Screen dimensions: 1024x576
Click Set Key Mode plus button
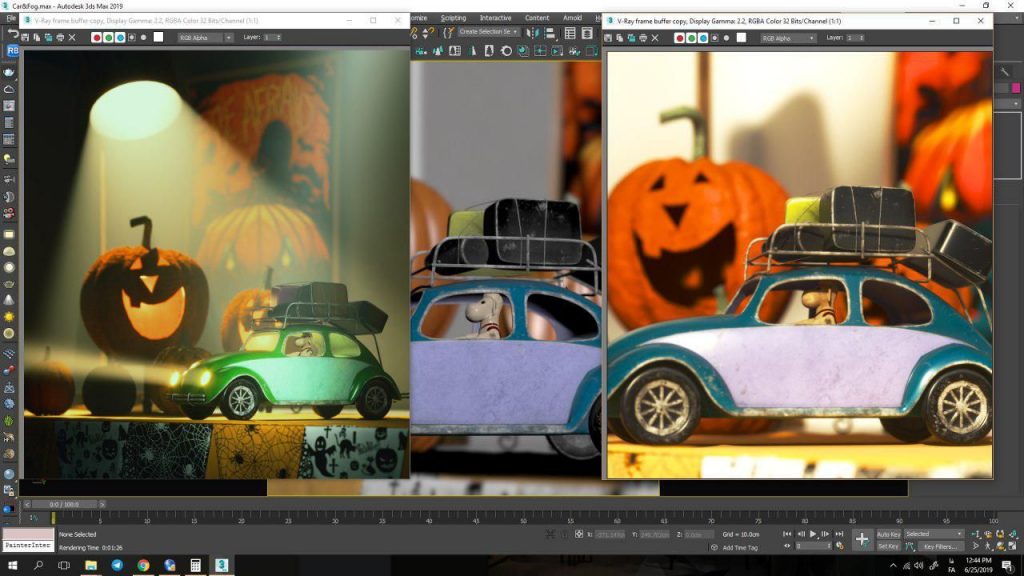862,539
